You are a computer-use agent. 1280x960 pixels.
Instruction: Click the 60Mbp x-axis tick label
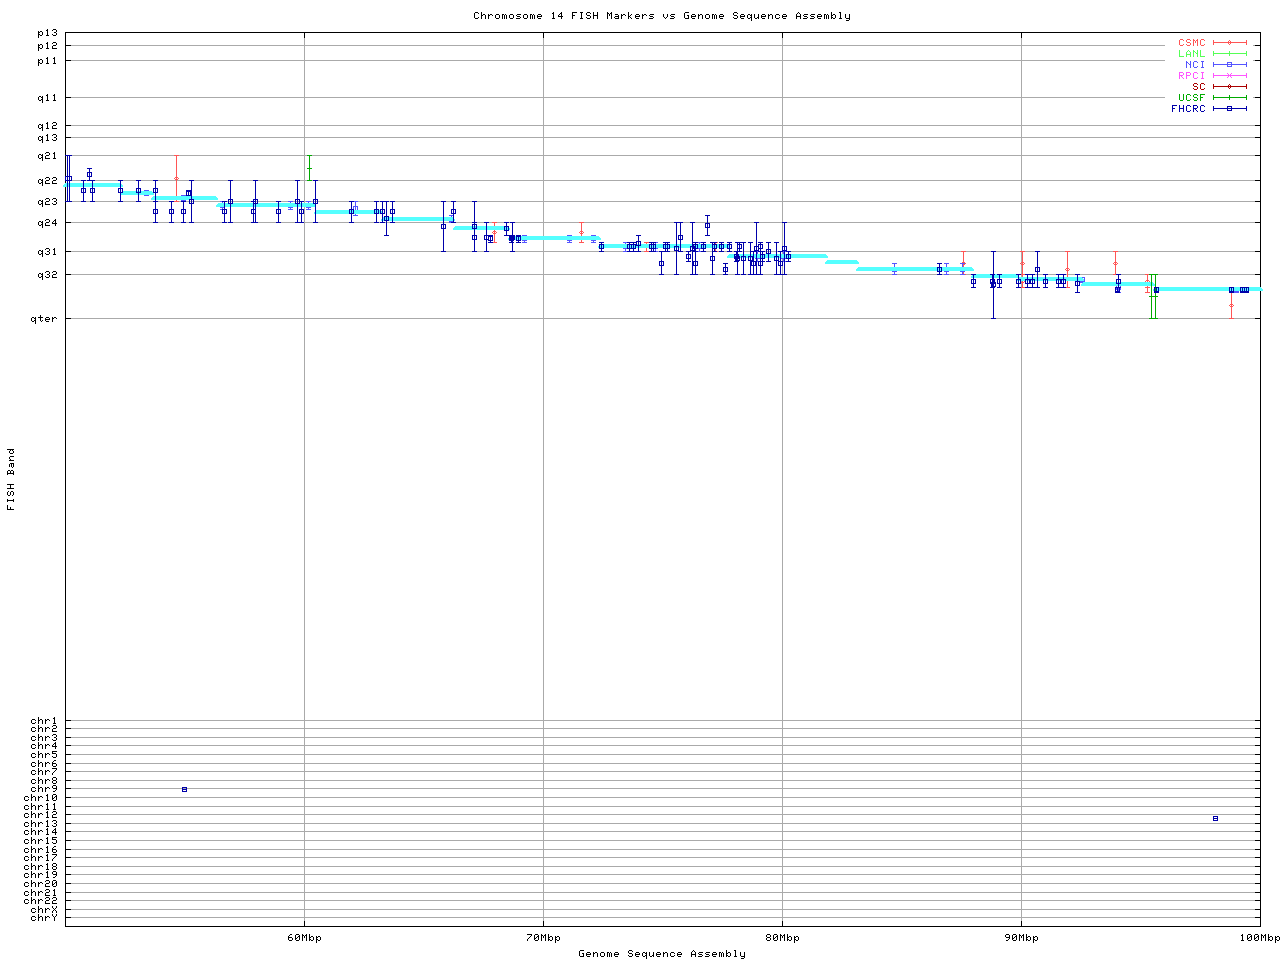304,938
